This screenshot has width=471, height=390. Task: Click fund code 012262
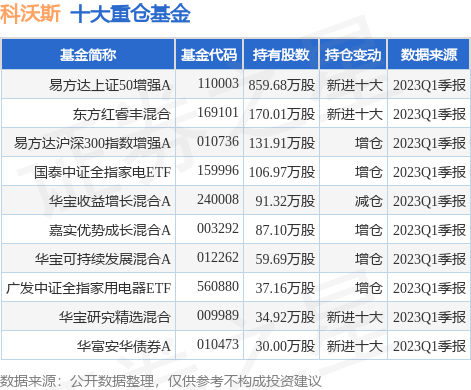click(x=218, y=257)
